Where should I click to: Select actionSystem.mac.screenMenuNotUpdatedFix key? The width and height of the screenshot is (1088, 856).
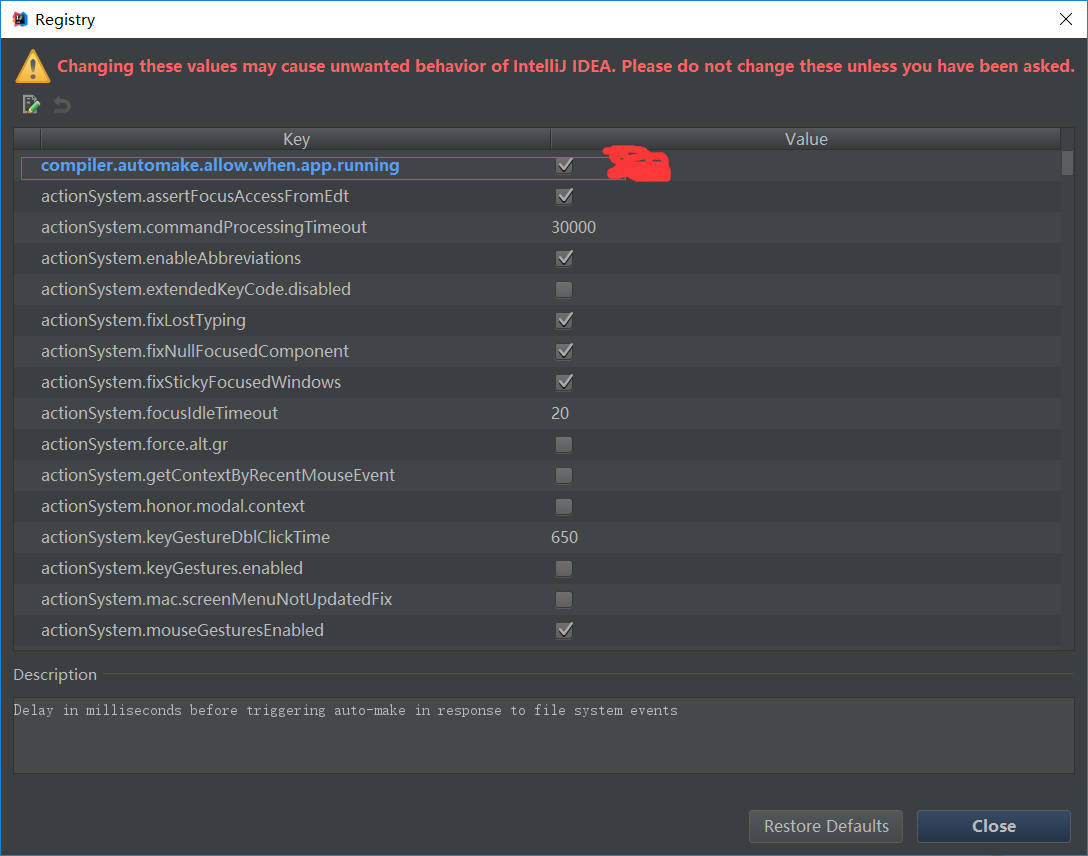tap(216, 599)
